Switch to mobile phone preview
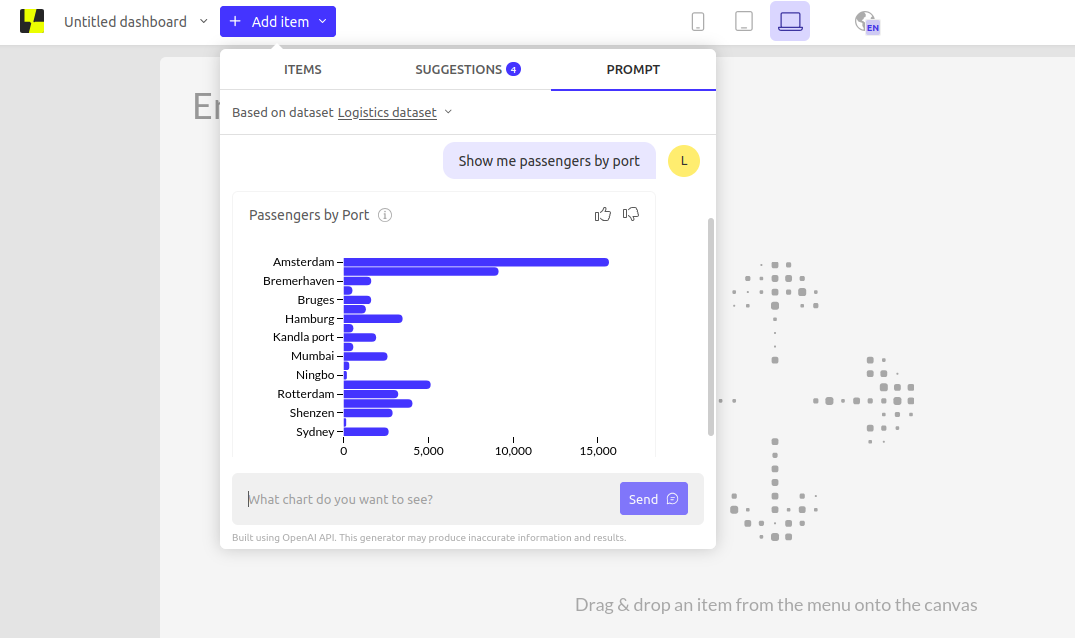 pos(698,21)
